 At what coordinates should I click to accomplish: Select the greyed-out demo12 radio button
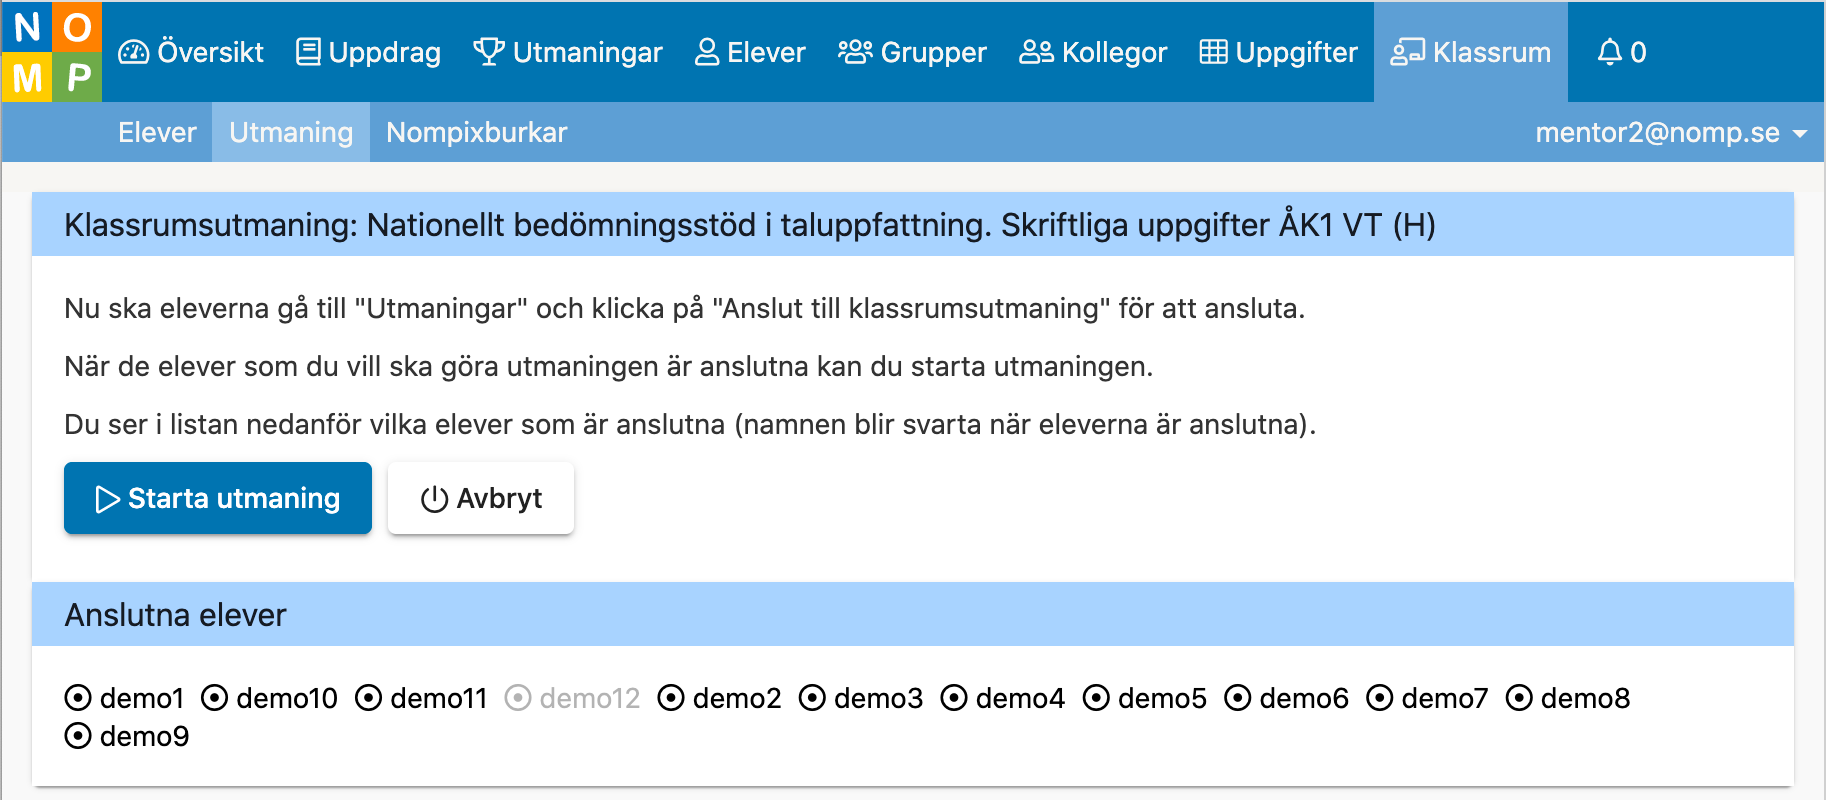point(518,698)
